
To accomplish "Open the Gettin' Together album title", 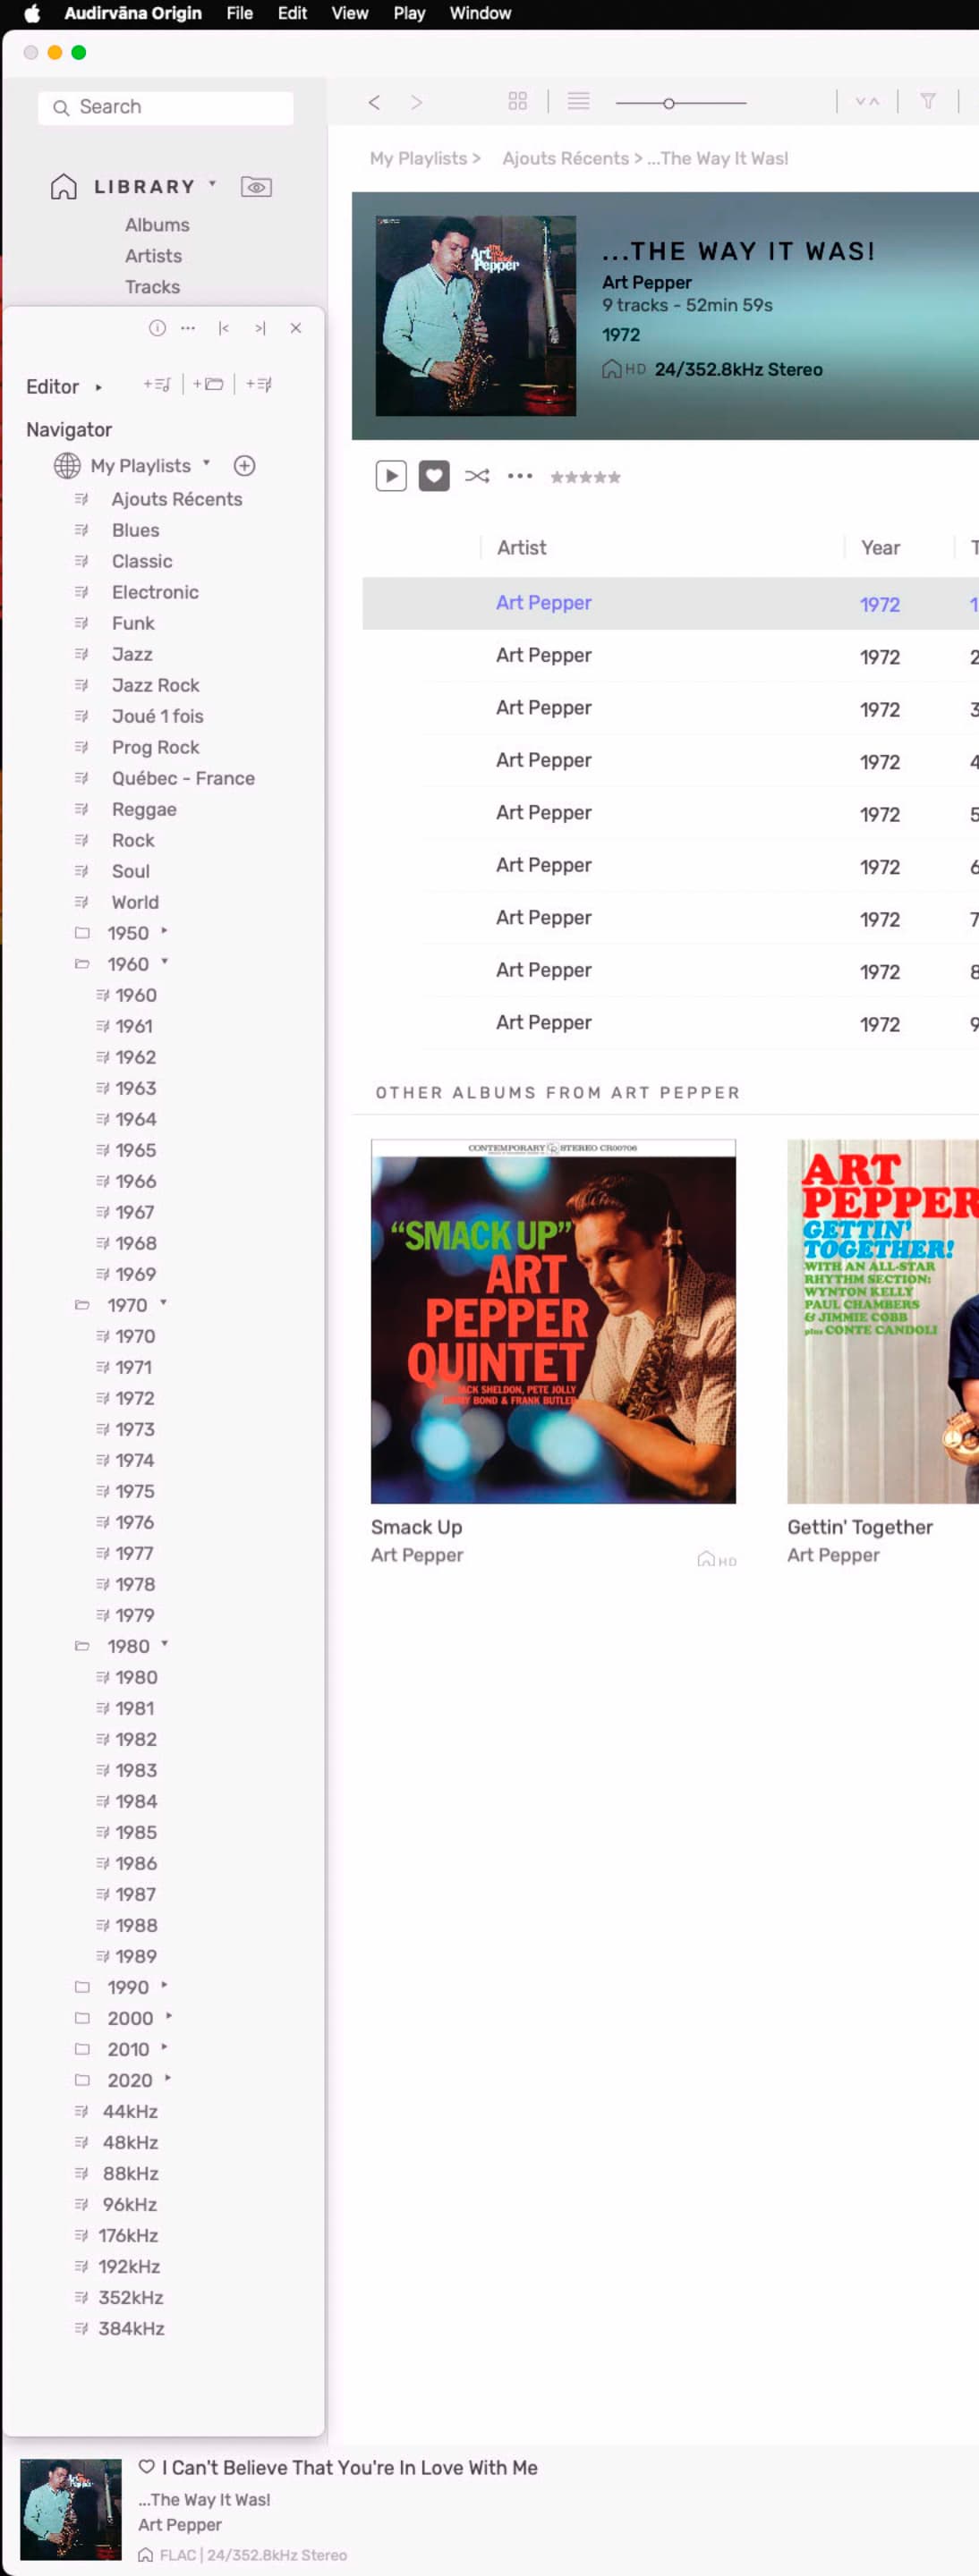I will click(860, 1527).
